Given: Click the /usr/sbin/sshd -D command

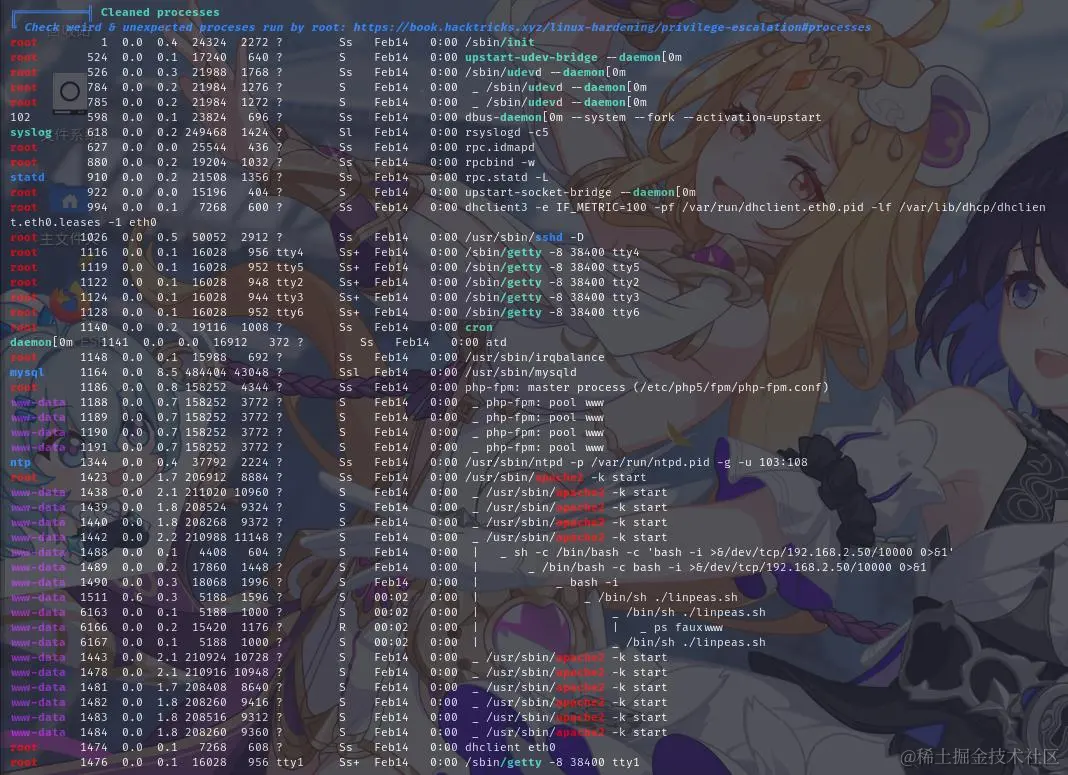Looking at the screenshot, I should tap(524, 237).
